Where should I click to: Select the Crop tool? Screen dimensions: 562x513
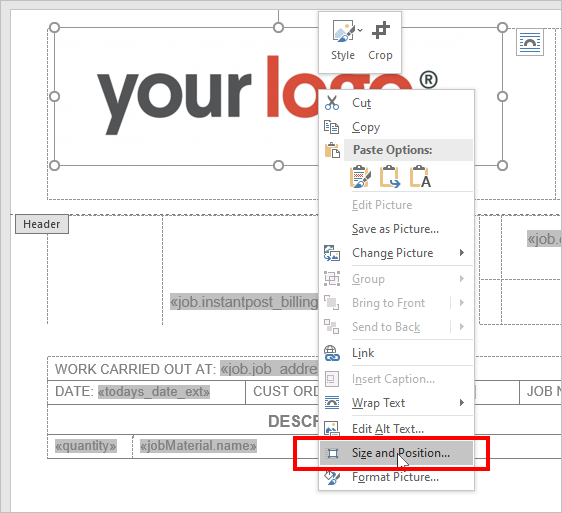[x=380, y=39]
